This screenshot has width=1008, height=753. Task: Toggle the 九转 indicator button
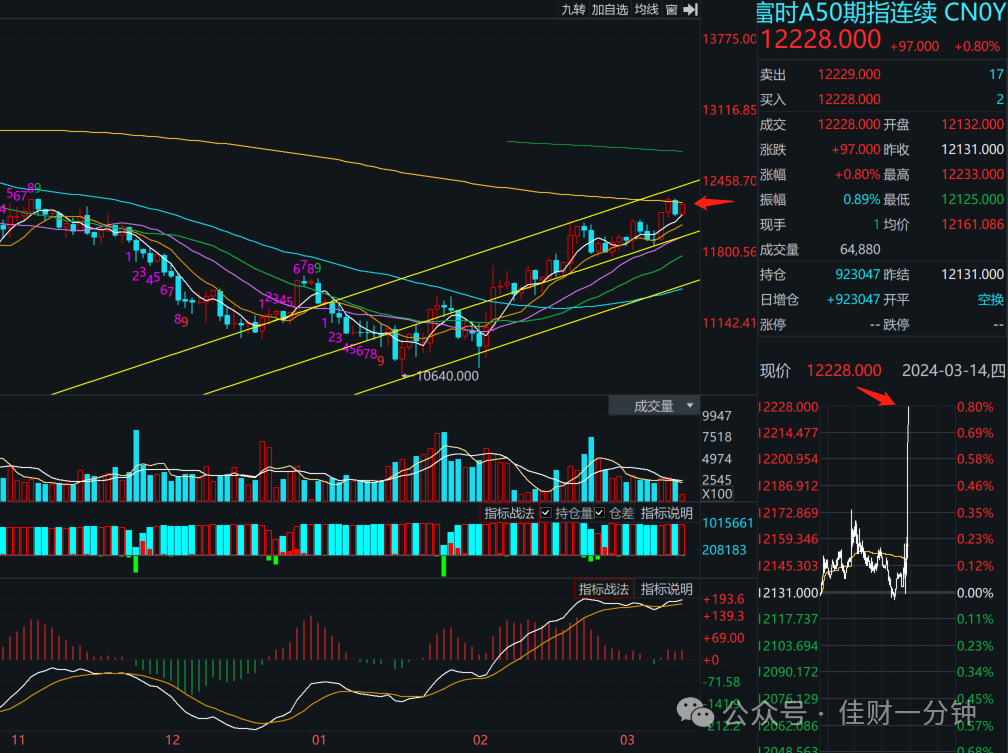click(x=573, y=10)
